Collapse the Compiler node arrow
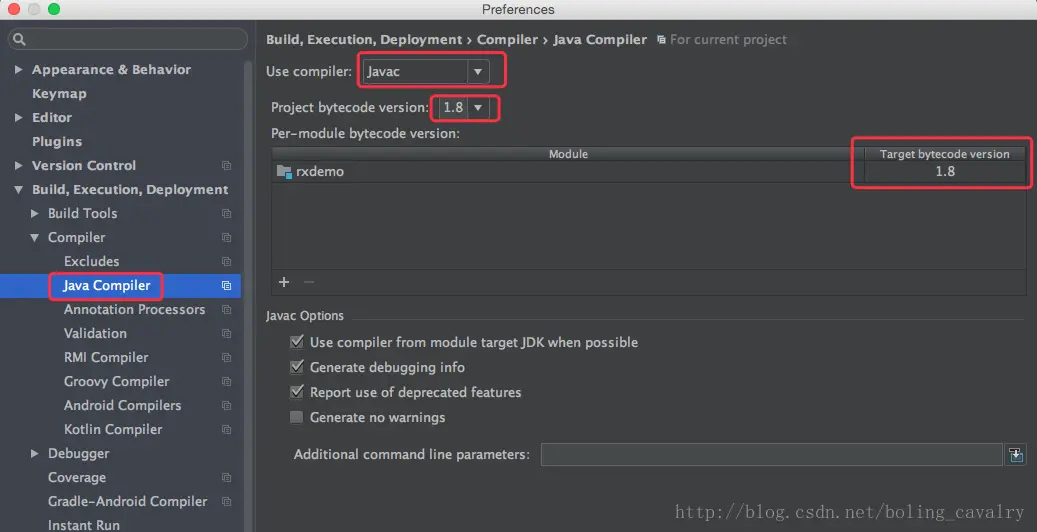The width and height of the screenshot is (1037, 532). point(34,238)
